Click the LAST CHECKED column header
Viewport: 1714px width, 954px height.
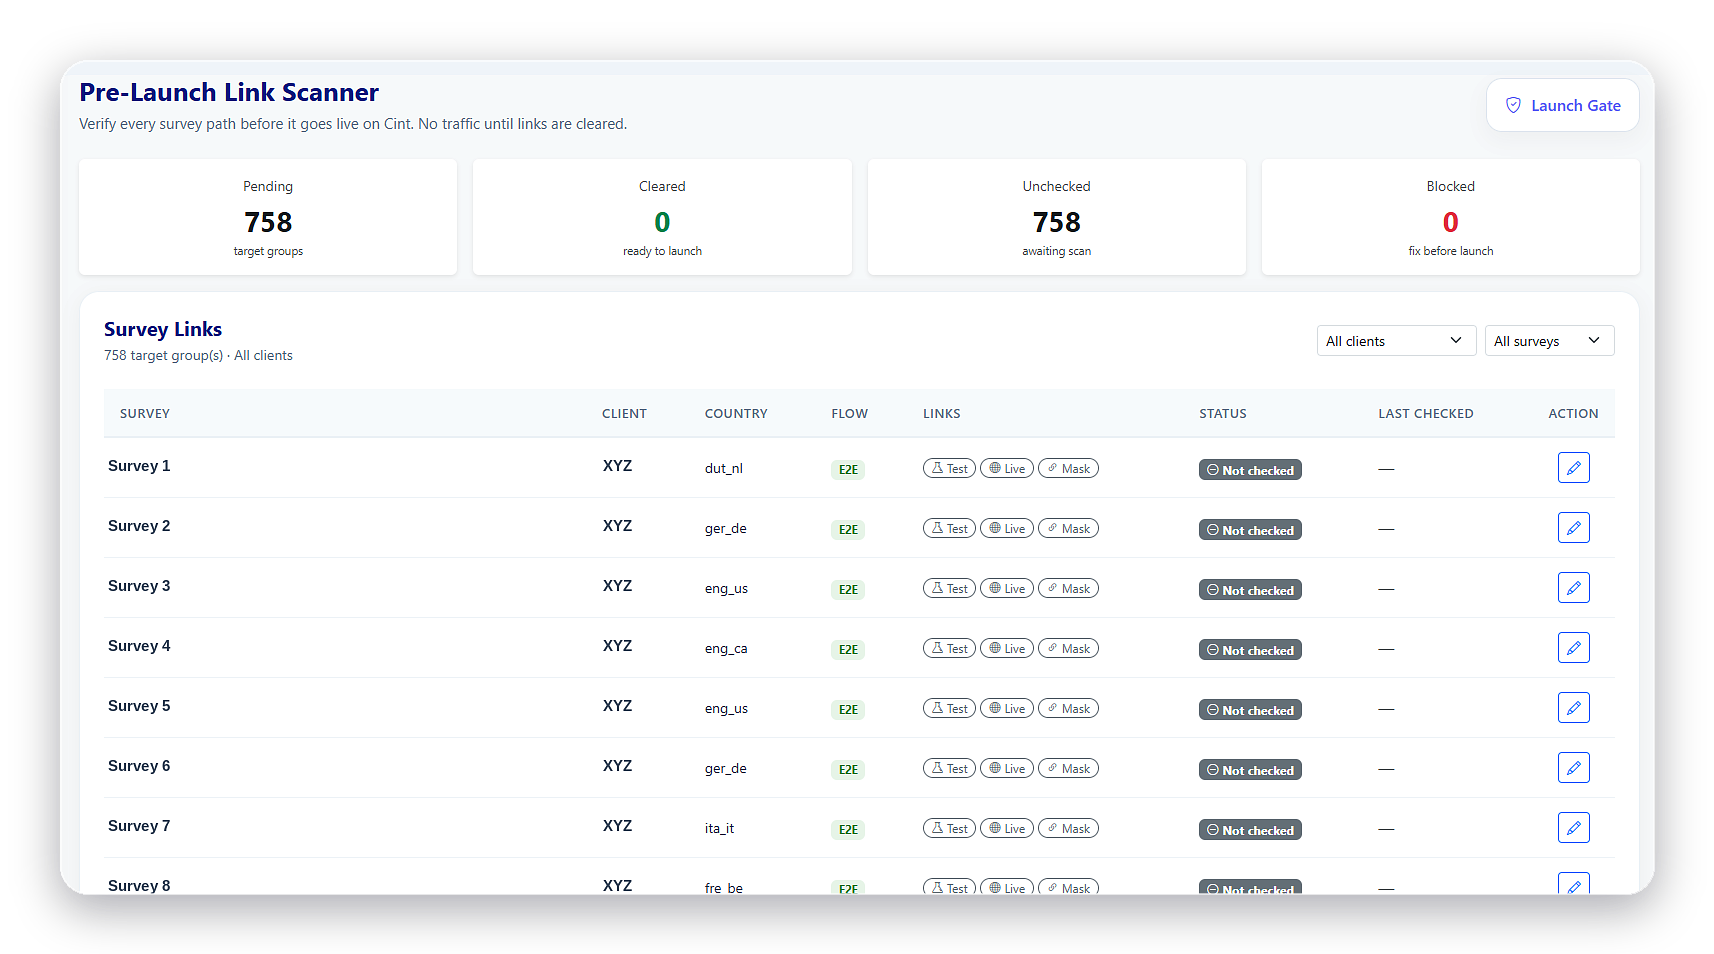pyautogui.click(x=1425, y=413)
